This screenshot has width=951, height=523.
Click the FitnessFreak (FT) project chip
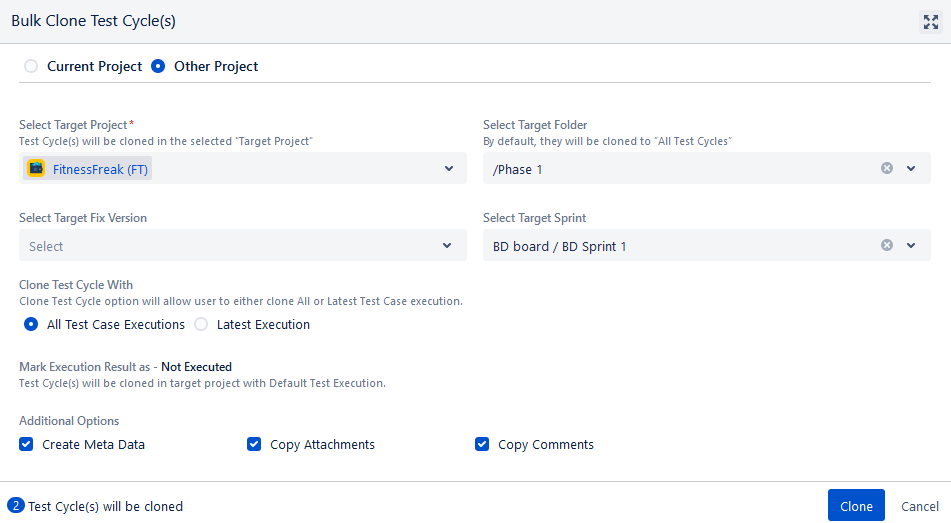coord(87,169)
